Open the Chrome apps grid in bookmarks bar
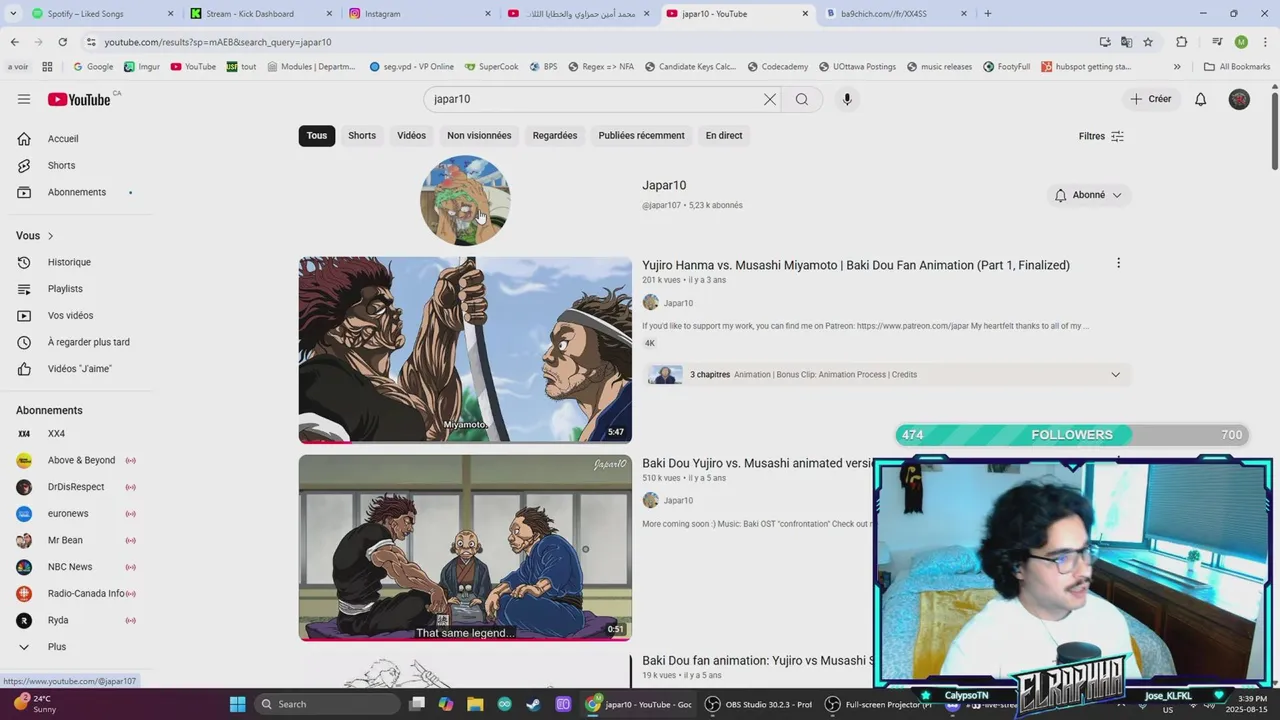1280x720 pixels. click(x=47, y=67)
